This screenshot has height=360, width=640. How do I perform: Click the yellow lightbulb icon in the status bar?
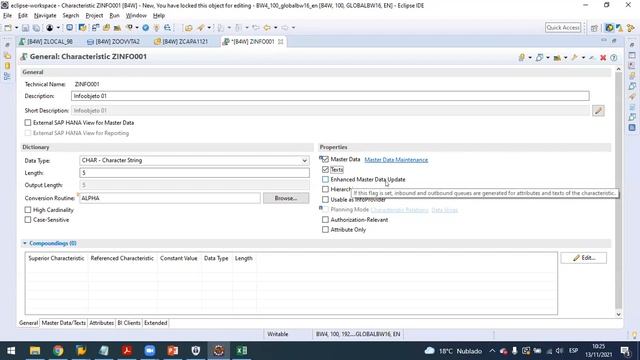[x=634, y=335]
